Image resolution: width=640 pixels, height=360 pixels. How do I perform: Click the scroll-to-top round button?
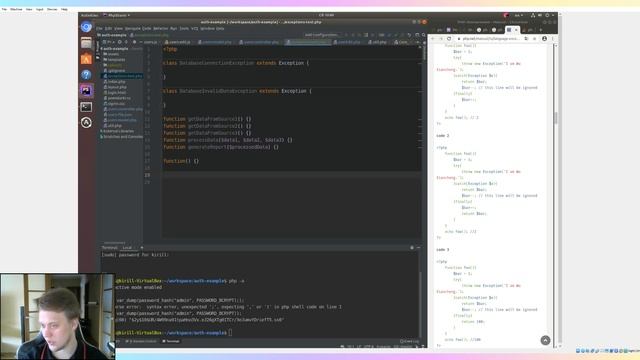[x=545, y=340]
